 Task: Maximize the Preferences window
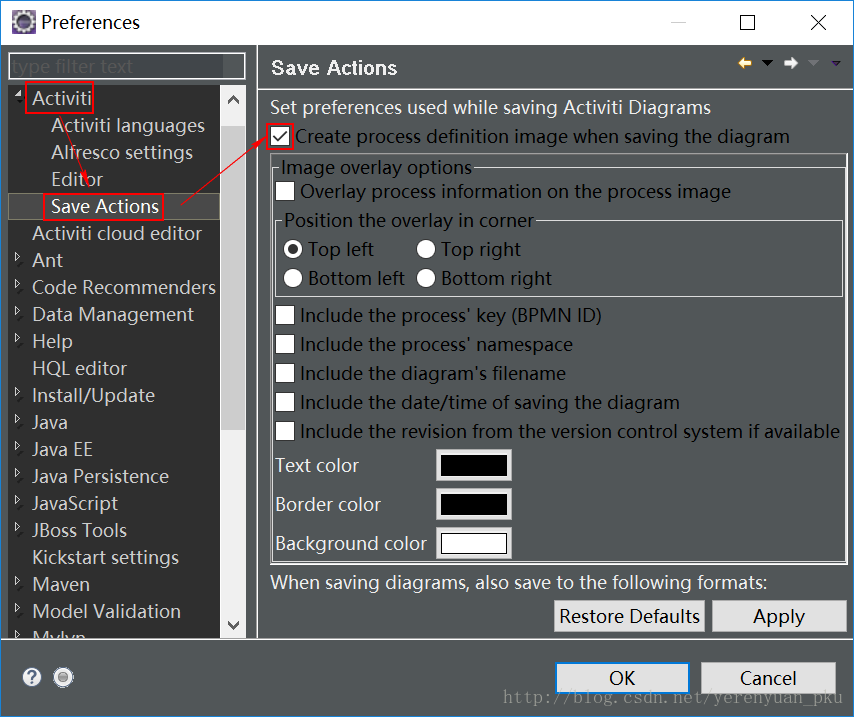pos(747,22)
